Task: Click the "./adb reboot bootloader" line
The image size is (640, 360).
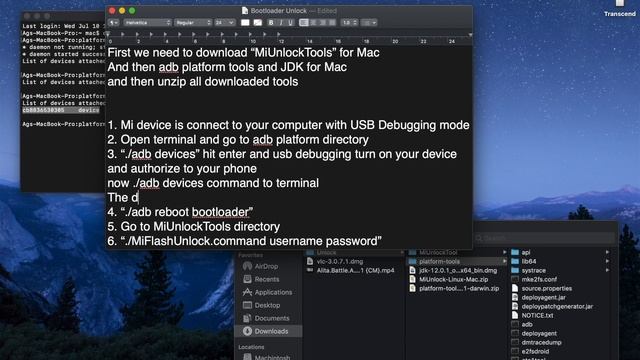Action: (180, 212)
